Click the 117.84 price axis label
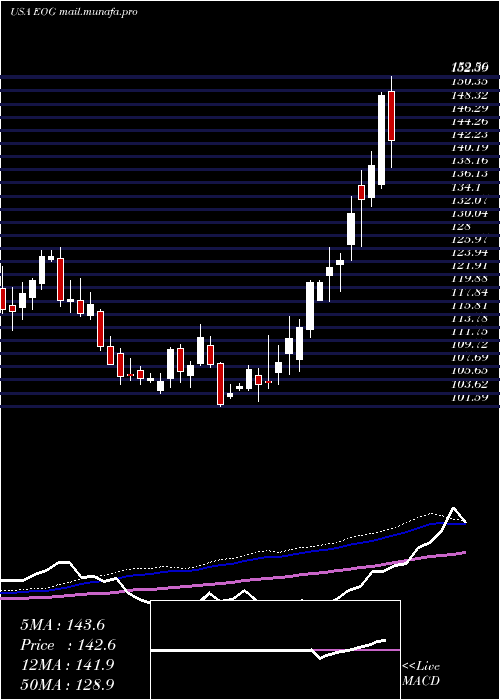This screenshot has height=700, width=500. 469,292
